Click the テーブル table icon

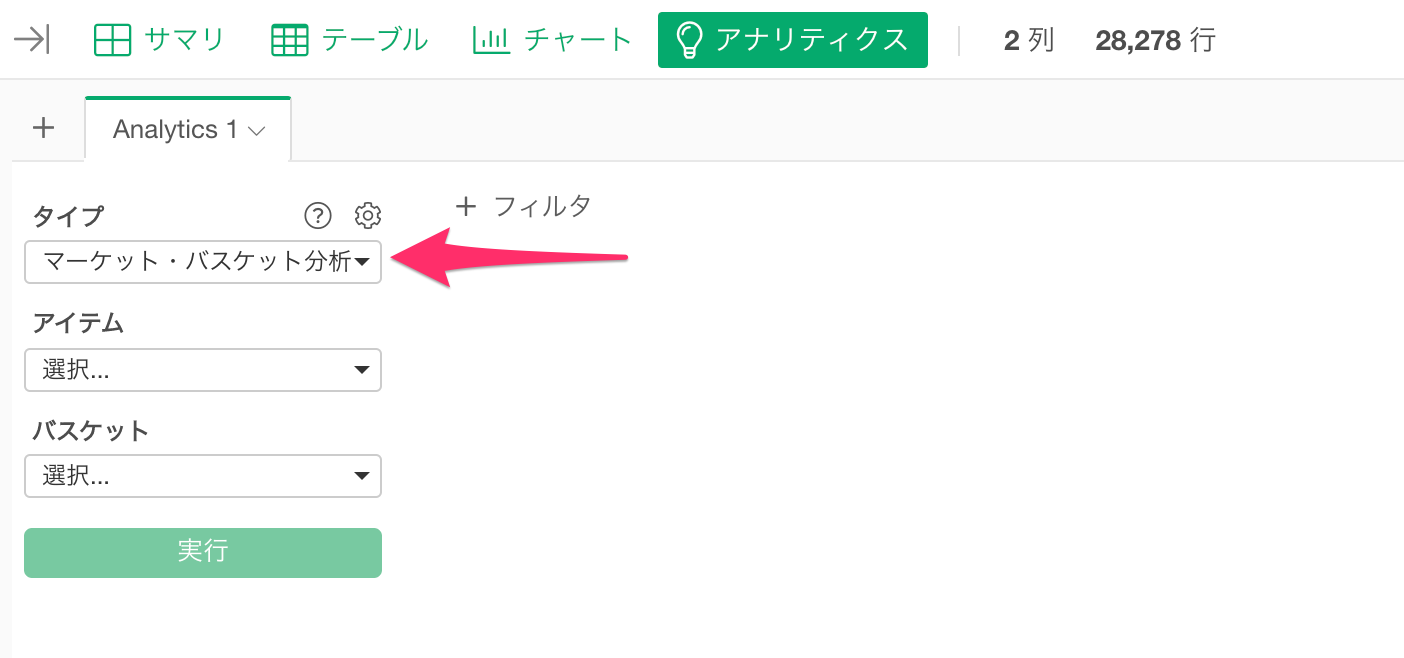point(290,40)
